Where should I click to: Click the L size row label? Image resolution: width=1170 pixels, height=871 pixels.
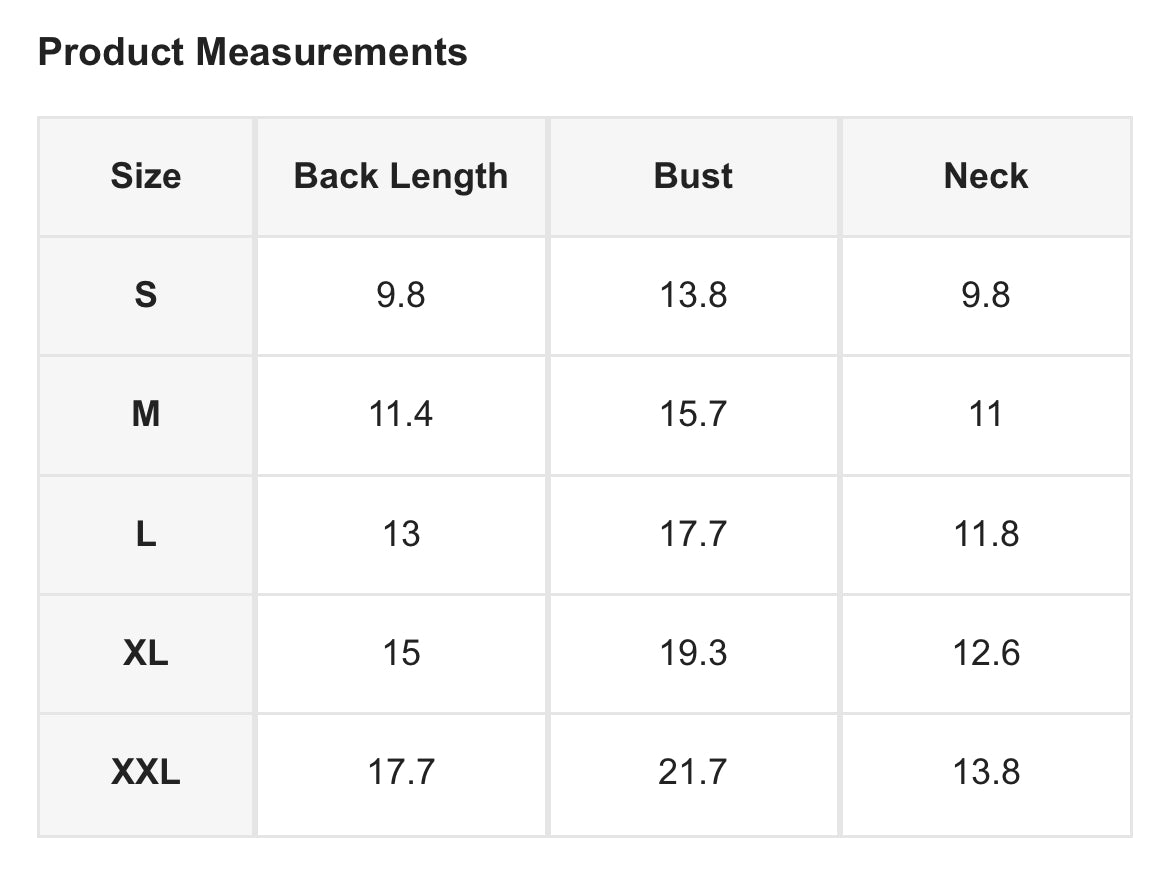pos(146,534)
